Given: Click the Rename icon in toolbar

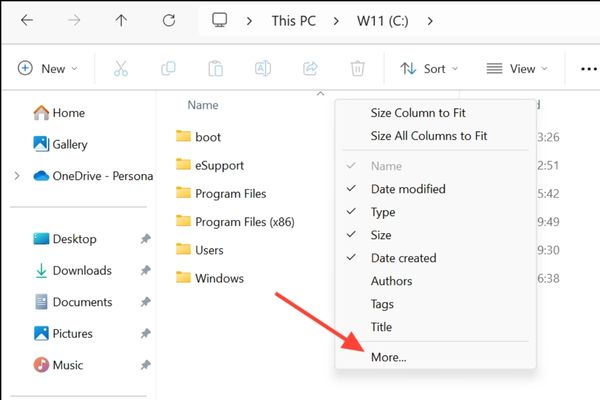Looking at the screenshot, I should point(263,69).
